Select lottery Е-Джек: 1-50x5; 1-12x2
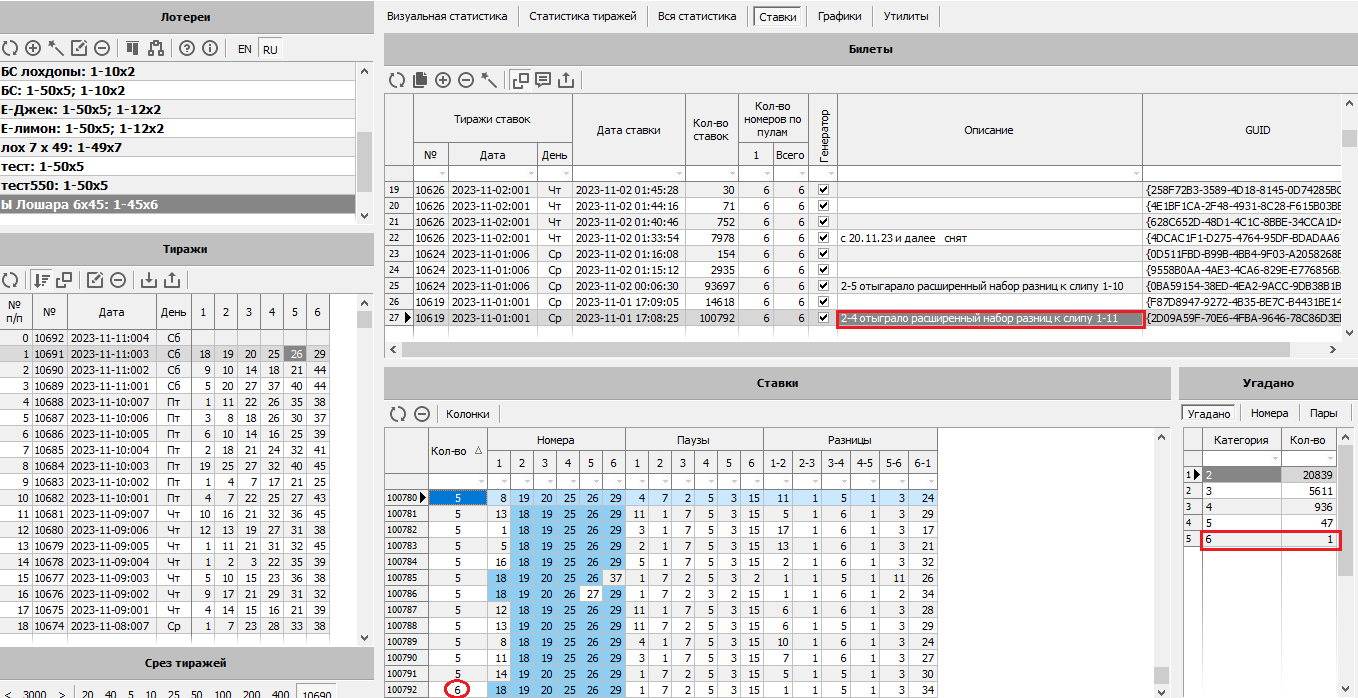The height and width of the screenshot is (698, 1358). click(x=178, y=109)
